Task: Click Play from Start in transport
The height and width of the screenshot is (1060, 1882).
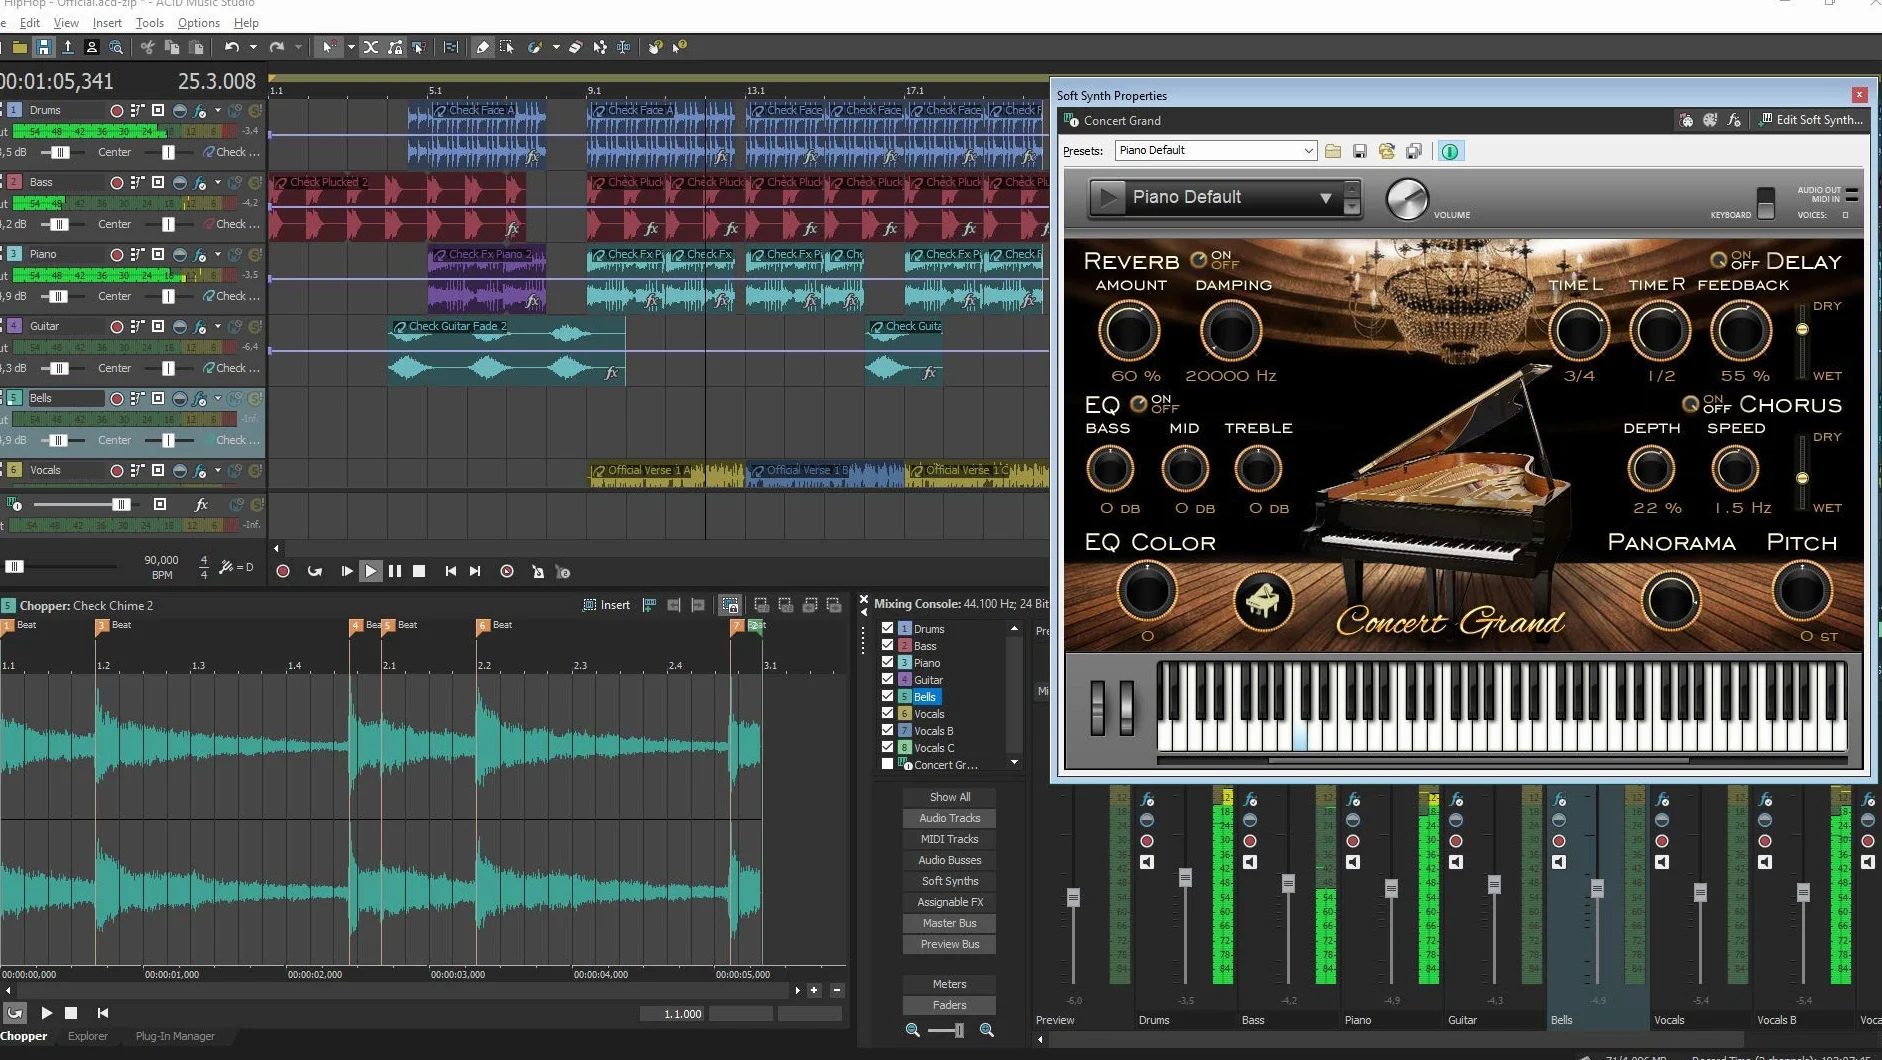Action: click(347, 572)
